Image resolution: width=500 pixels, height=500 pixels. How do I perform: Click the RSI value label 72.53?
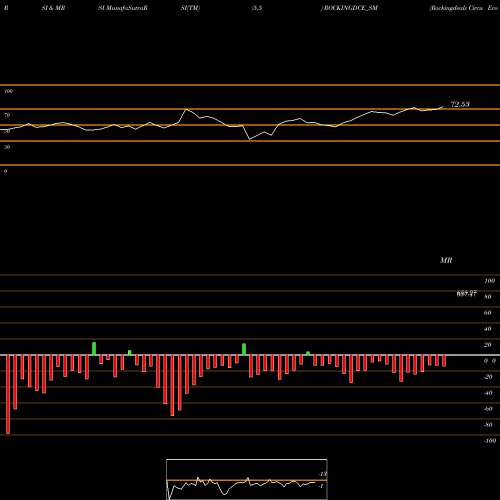[x=460, y=104]
